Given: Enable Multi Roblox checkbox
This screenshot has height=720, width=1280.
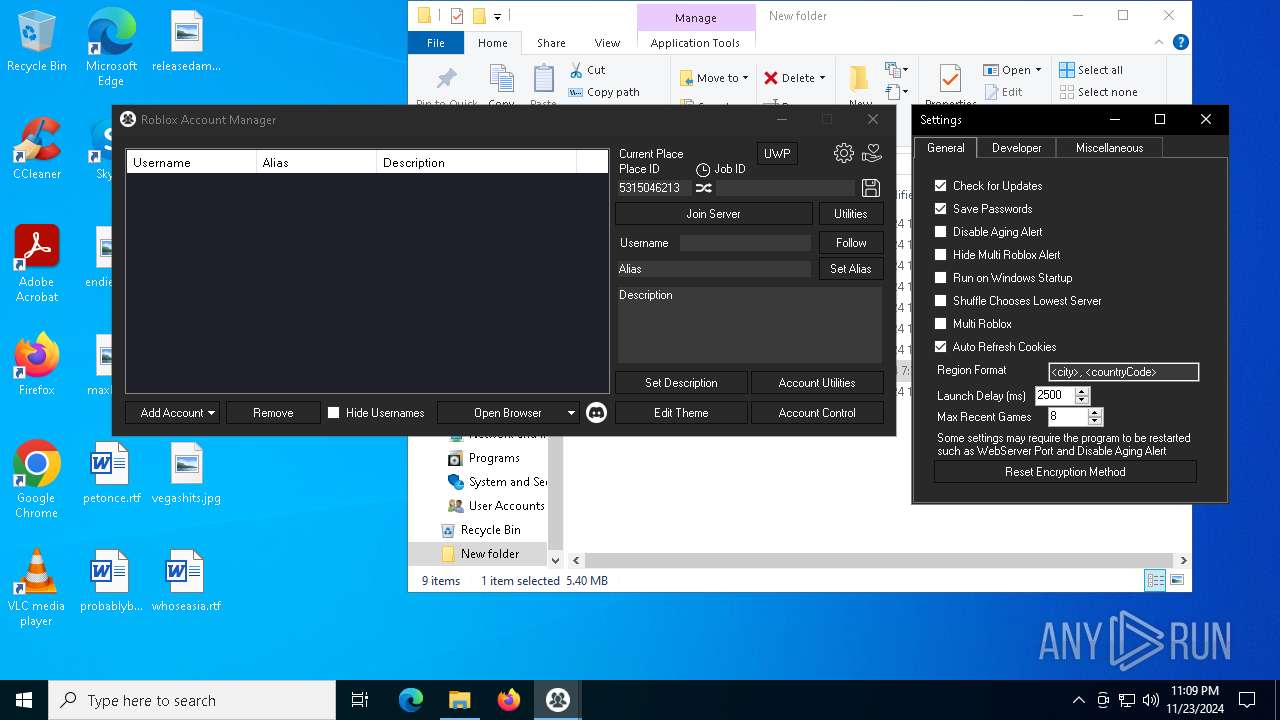Looking at the screenshot, I should (x=940, y=324).
